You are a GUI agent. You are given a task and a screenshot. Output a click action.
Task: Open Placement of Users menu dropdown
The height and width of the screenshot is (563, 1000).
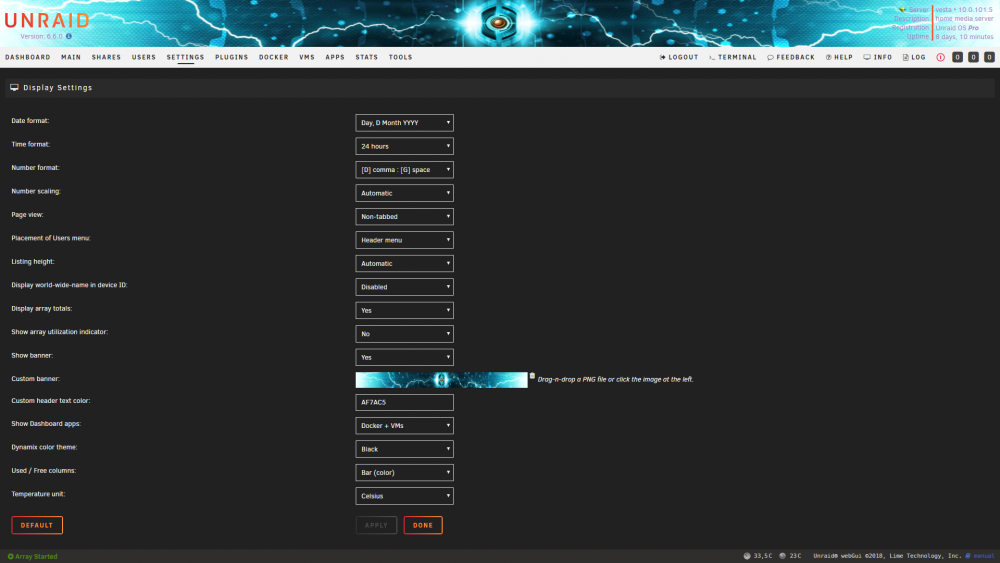click(x=404, y=240)
